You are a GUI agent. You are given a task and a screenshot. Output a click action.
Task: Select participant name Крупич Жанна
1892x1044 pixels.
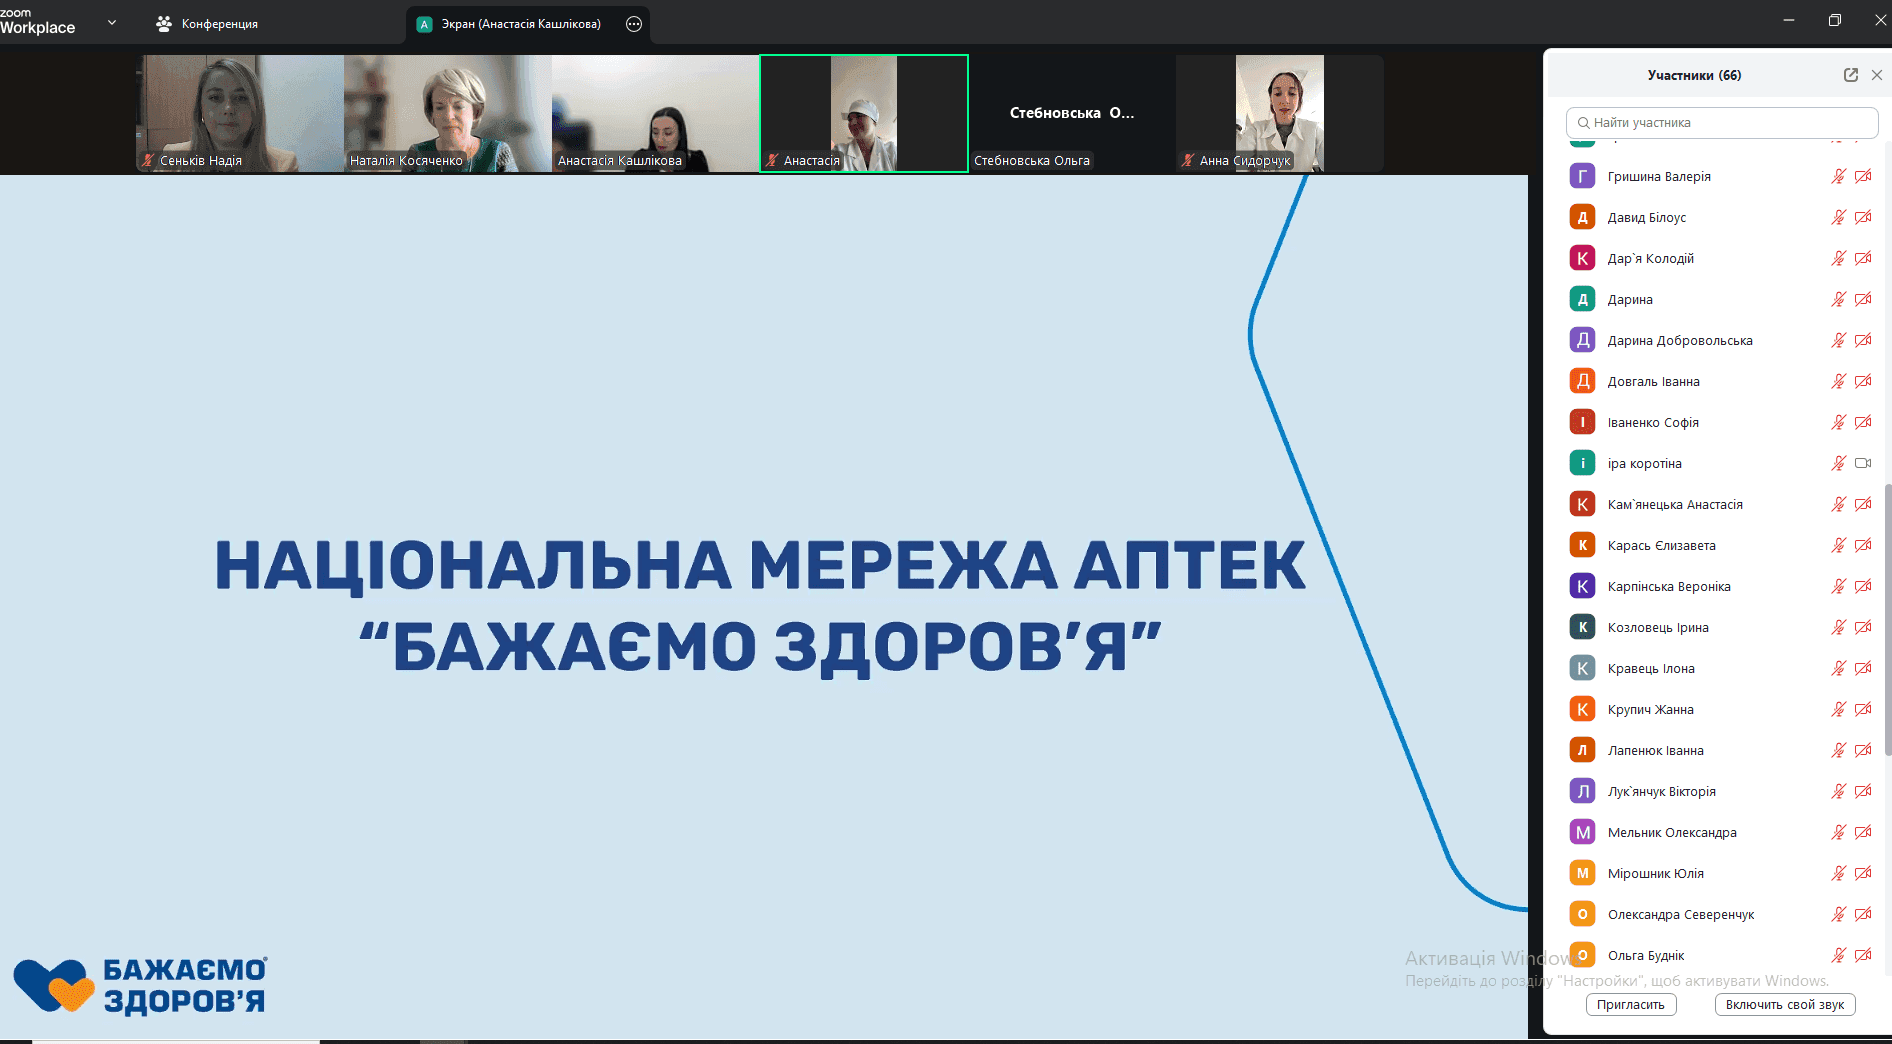click(x=1651, y=709)
